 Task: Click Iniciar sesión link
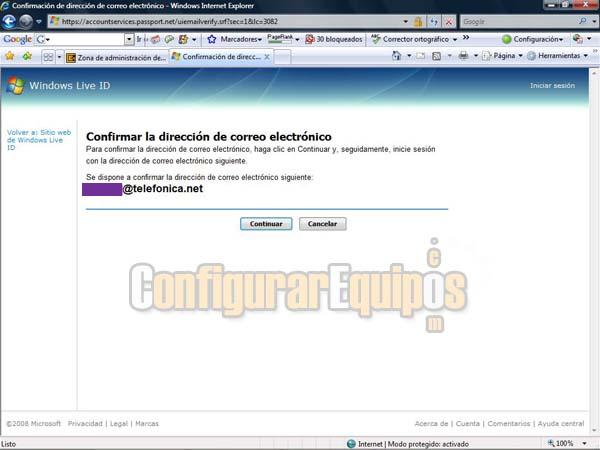[x=552, y=85]
